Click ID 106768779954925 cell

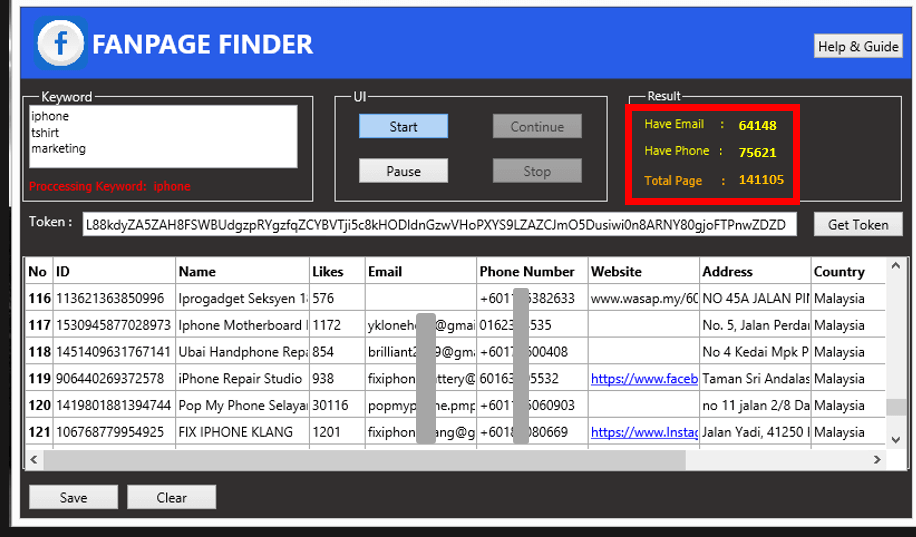click(114, 432)
